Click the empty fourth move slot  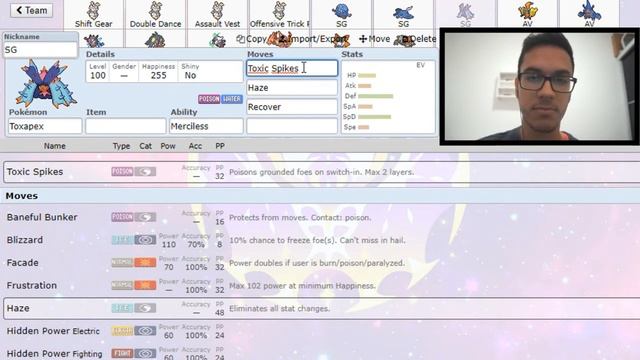coord(292,126)
